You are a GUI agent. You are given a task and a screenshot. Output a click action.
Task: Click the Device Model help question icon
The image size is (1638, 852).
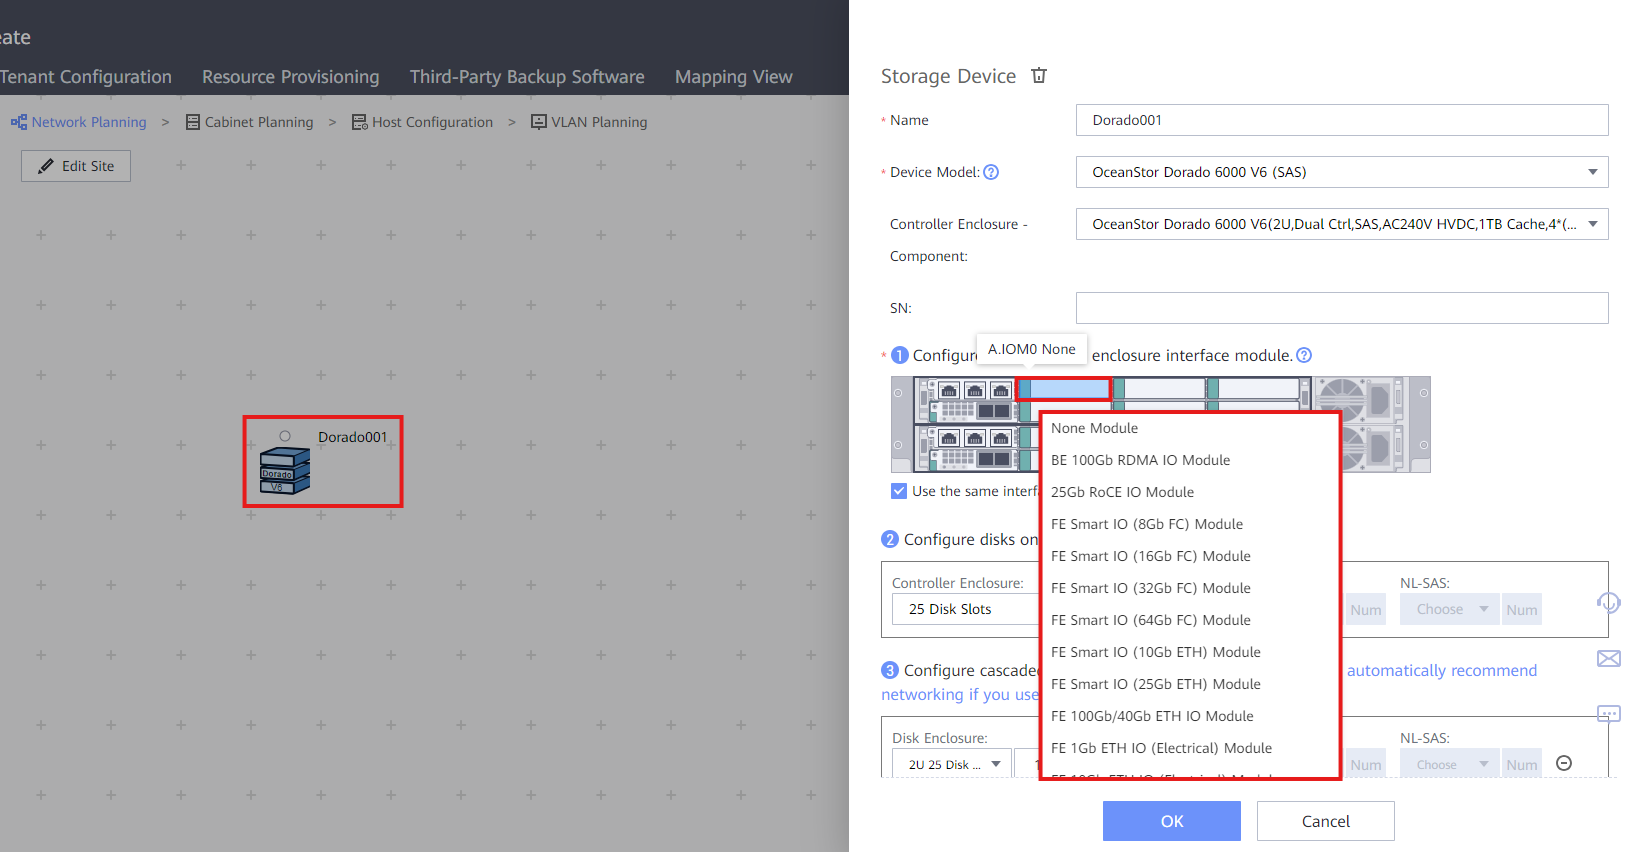pyautogui.click(x=991, y=172)
